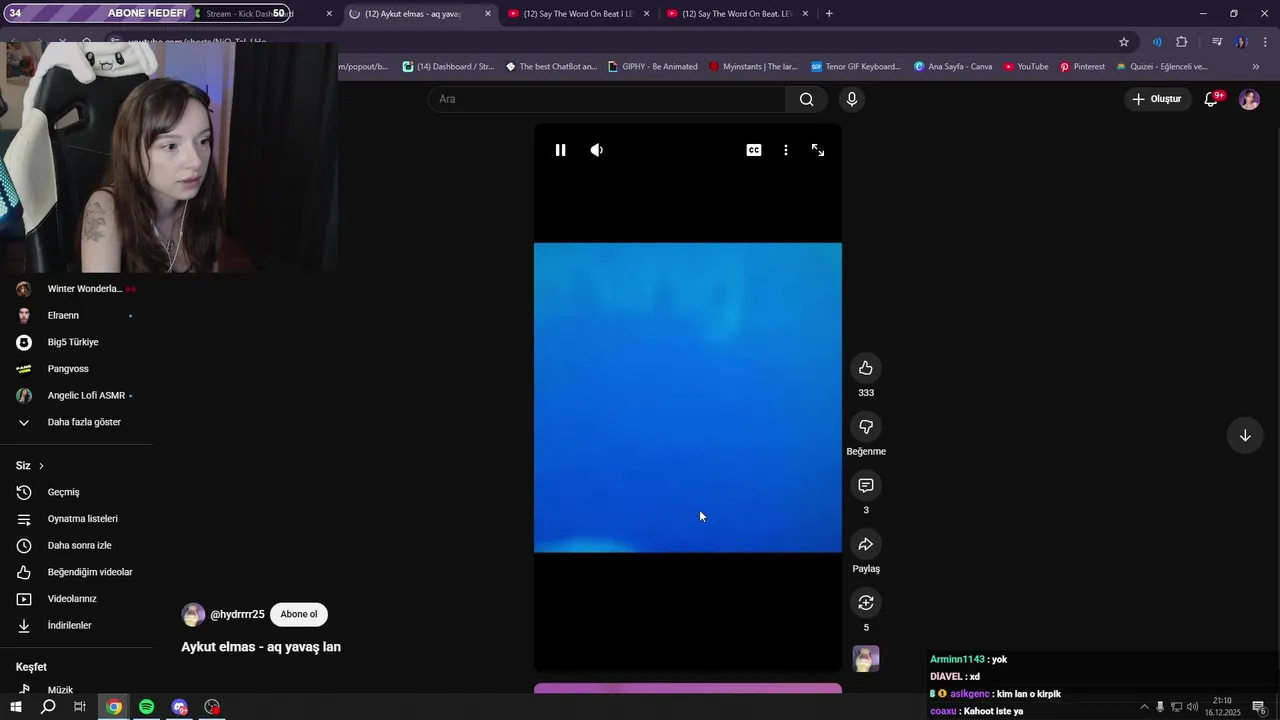Open Ana Sayfa - Canva bookmark
The width and height of the screenshot is (1280, 720).
pyautogui.click(x=953, y=67)
